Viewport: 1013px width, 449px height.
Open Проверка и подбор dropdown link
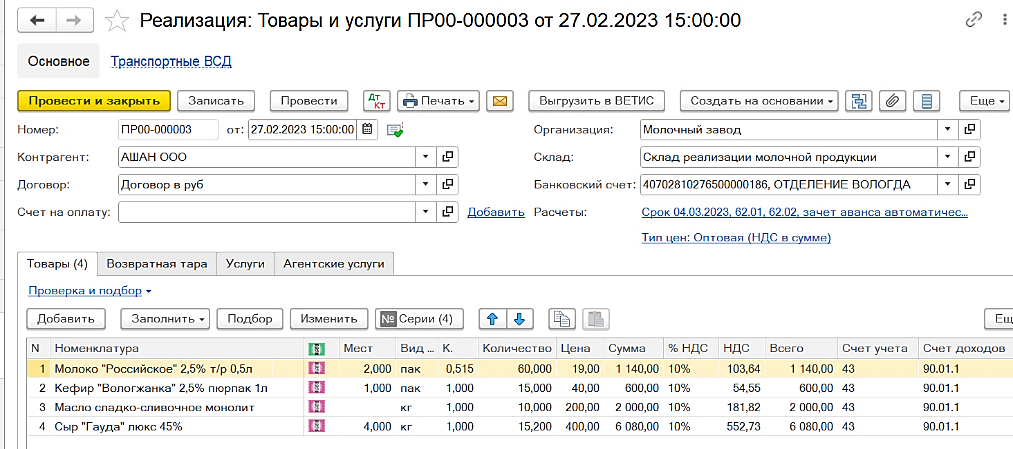[x=90, y=291]
